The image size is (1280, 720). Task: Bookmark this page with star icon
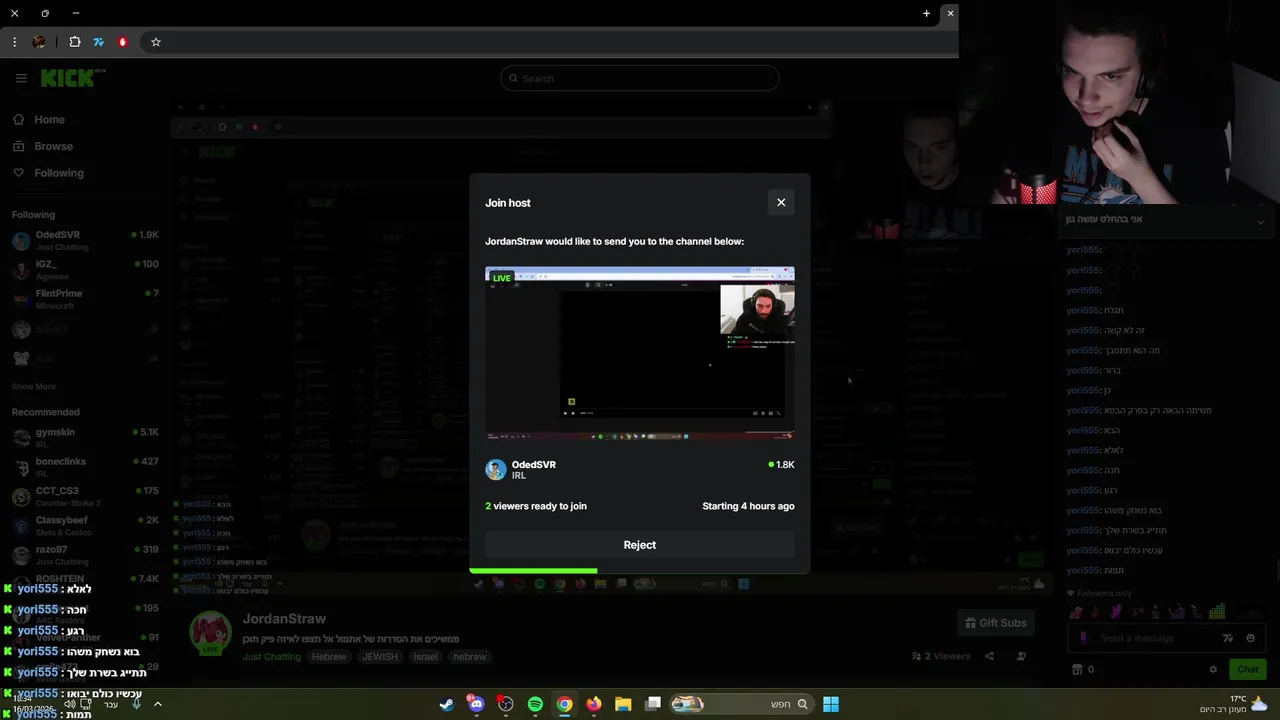(x=156, y=42)
